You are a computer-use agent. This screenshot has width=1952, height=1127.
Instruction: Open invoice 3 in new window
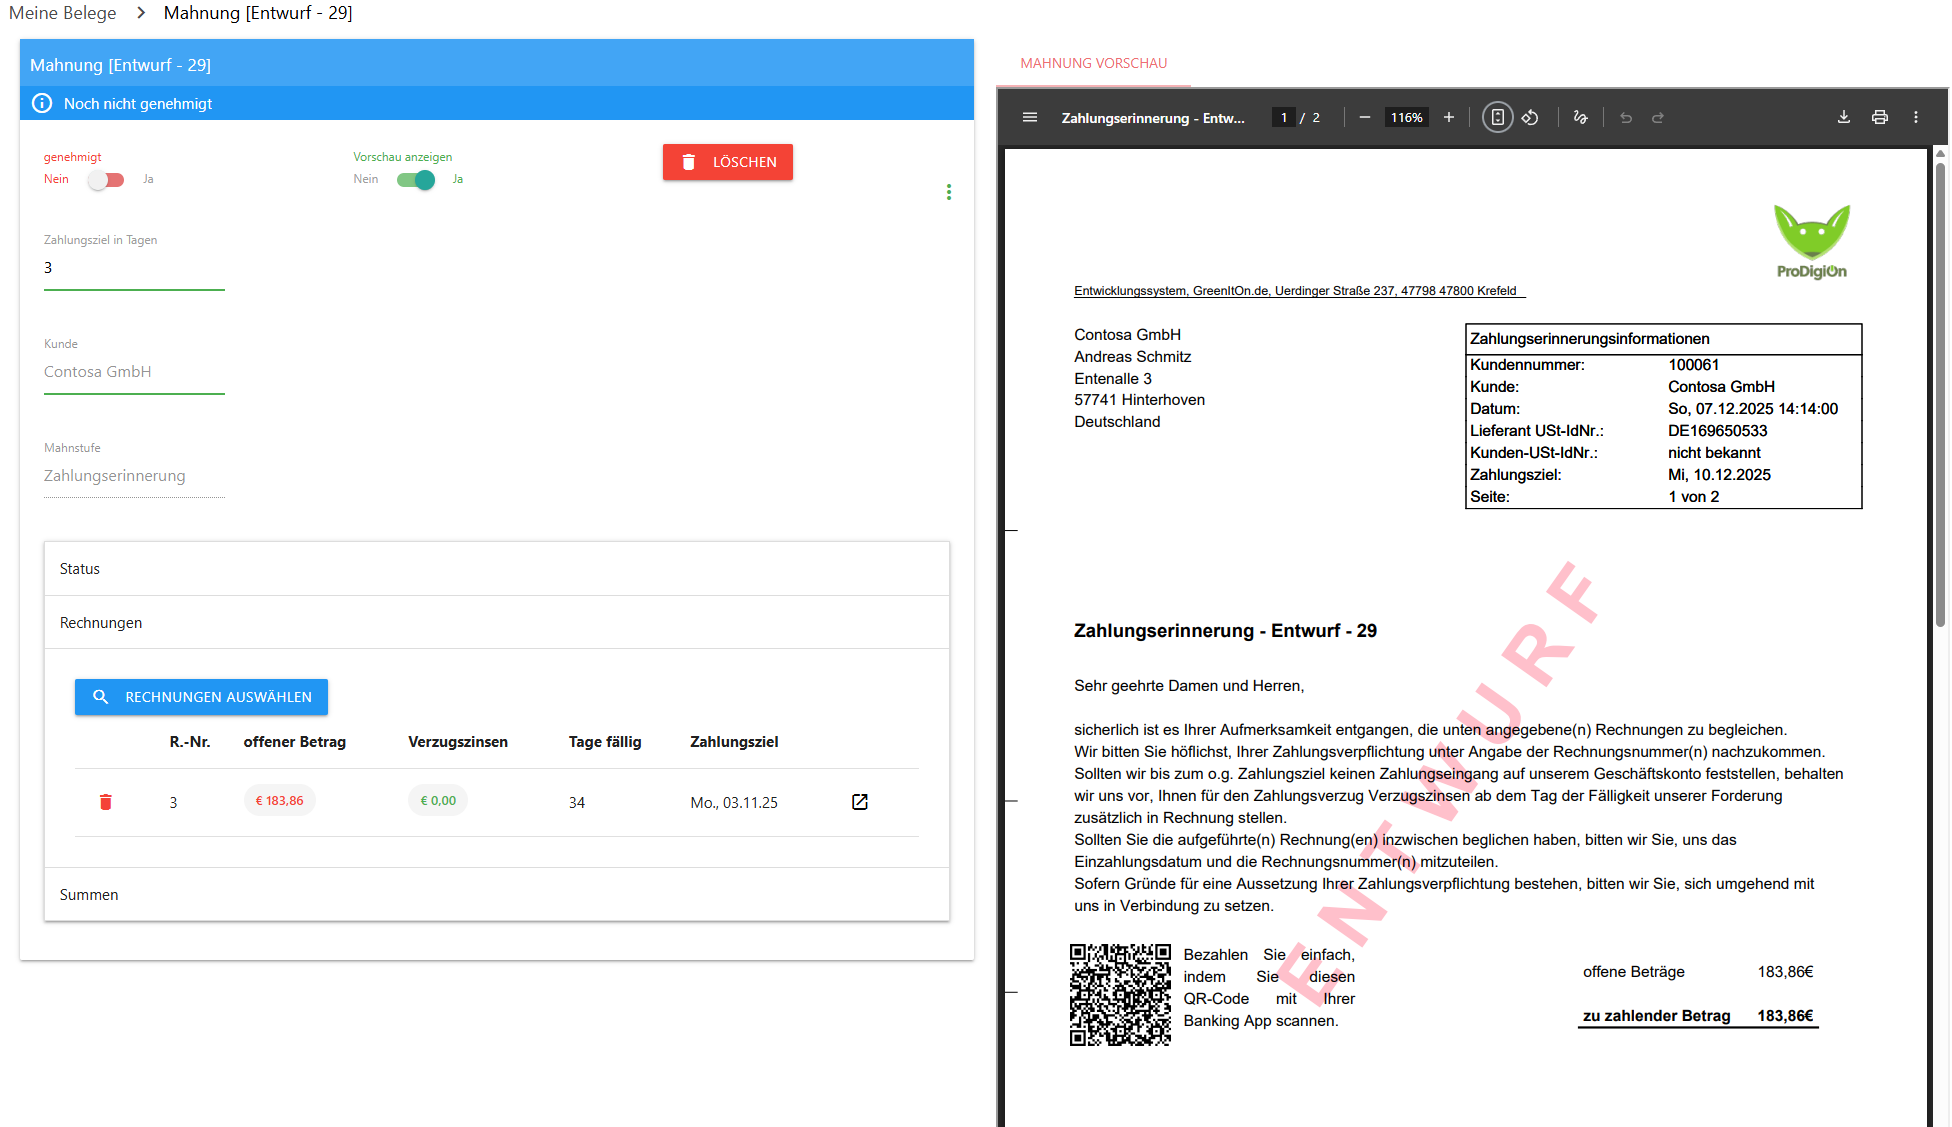click(x=859, y=802)
